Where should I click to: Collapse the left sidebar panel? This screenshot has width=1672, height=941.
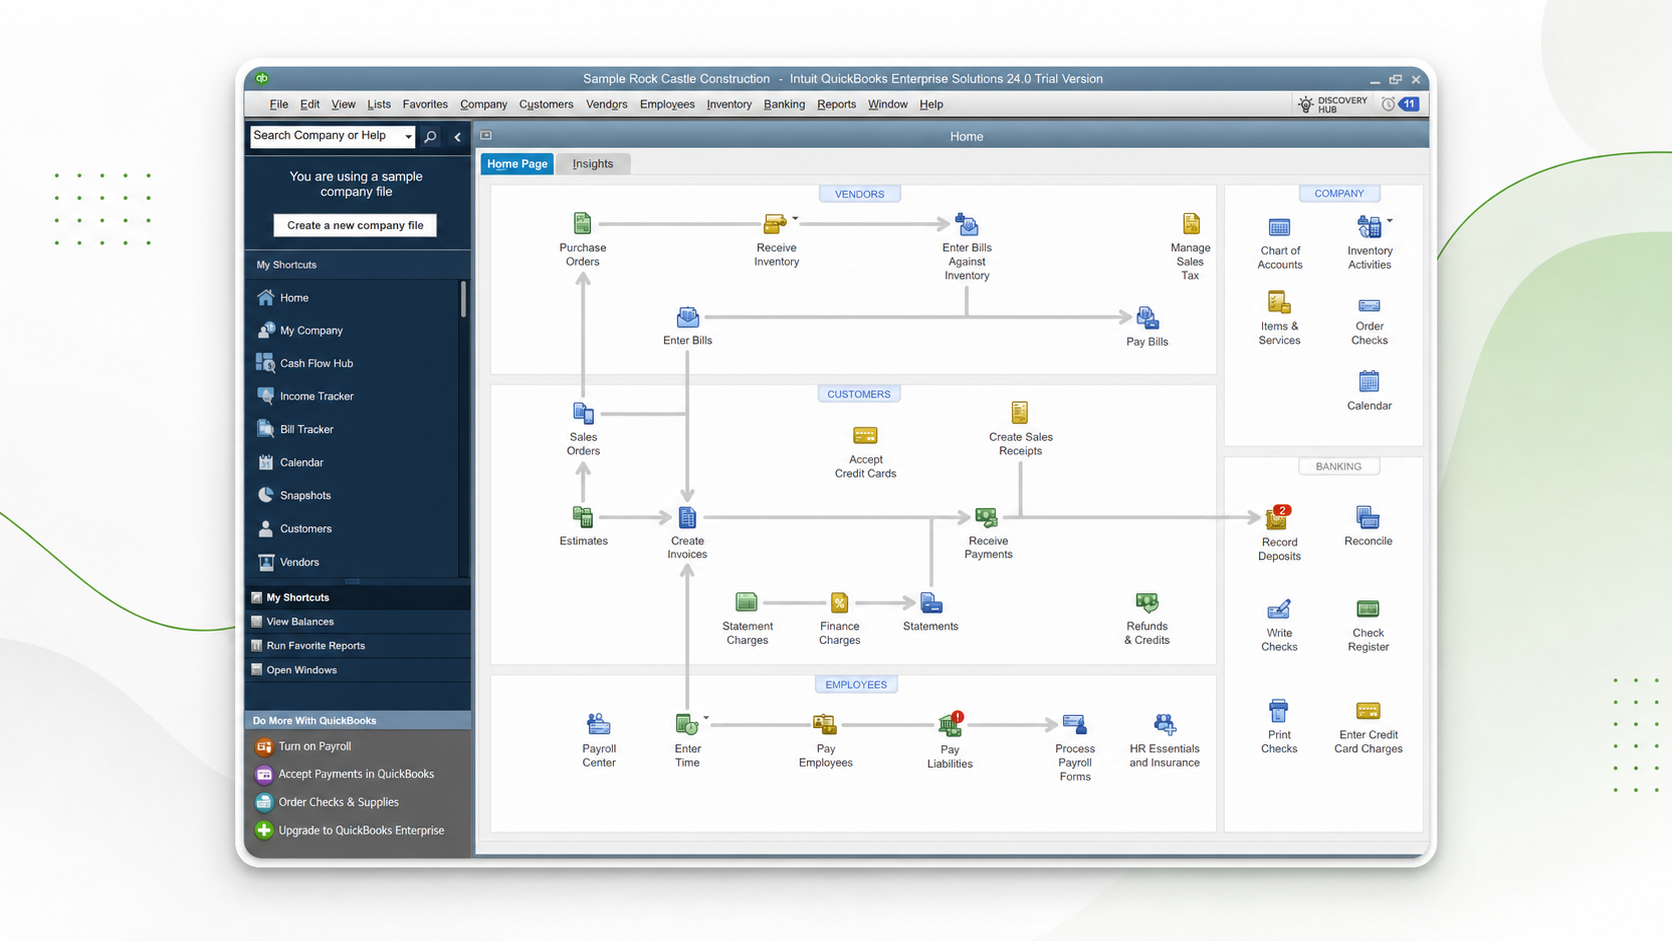coord(457,137)
